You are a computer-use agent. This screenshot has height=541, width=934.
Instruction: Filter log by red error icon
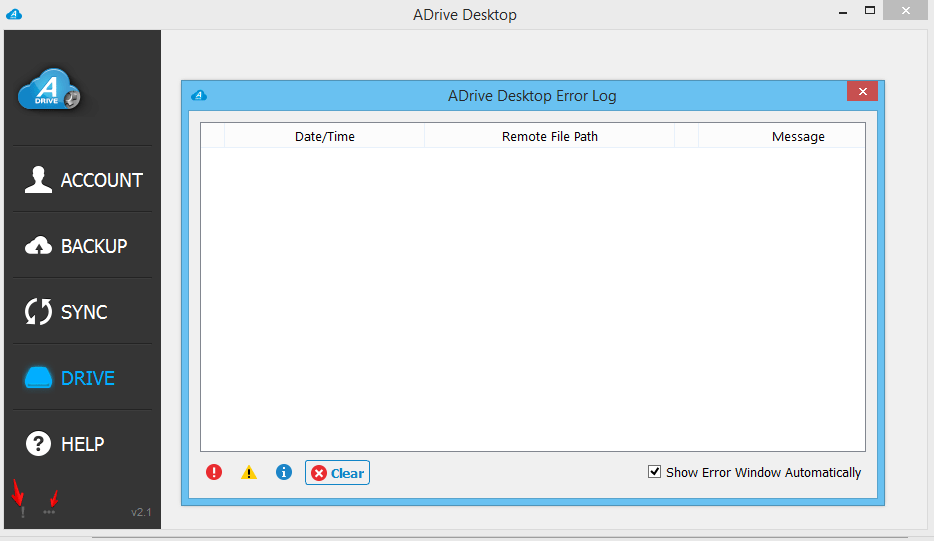(214, 472)
